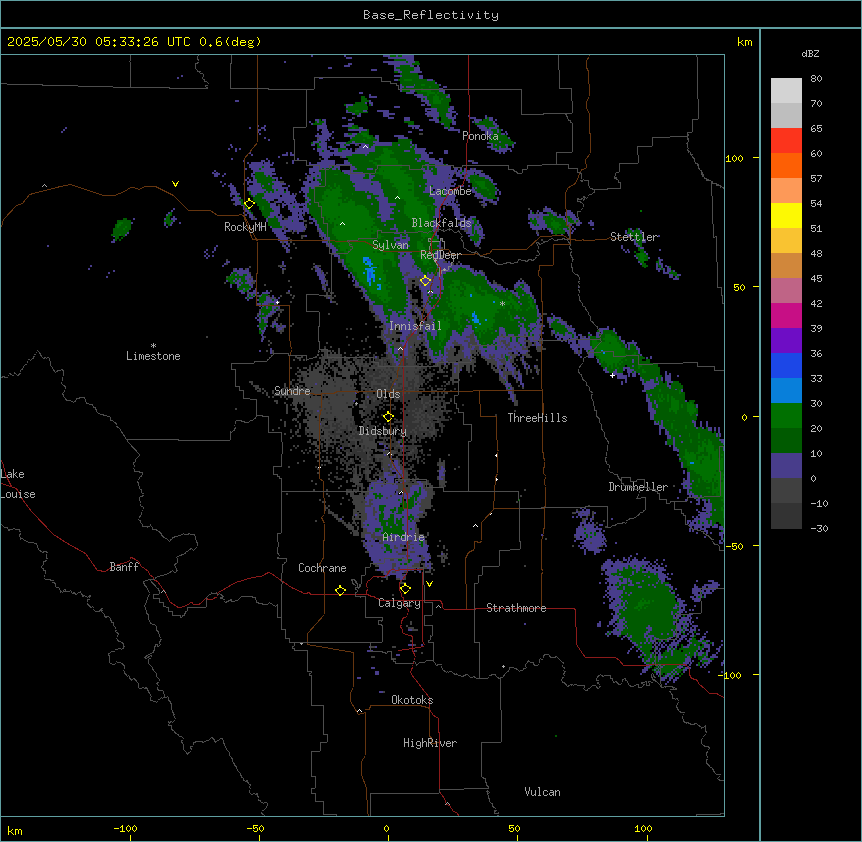Click the yellow diamond marker above Calgary
This screenshot has height=842, width=862.
coord(405,589)
